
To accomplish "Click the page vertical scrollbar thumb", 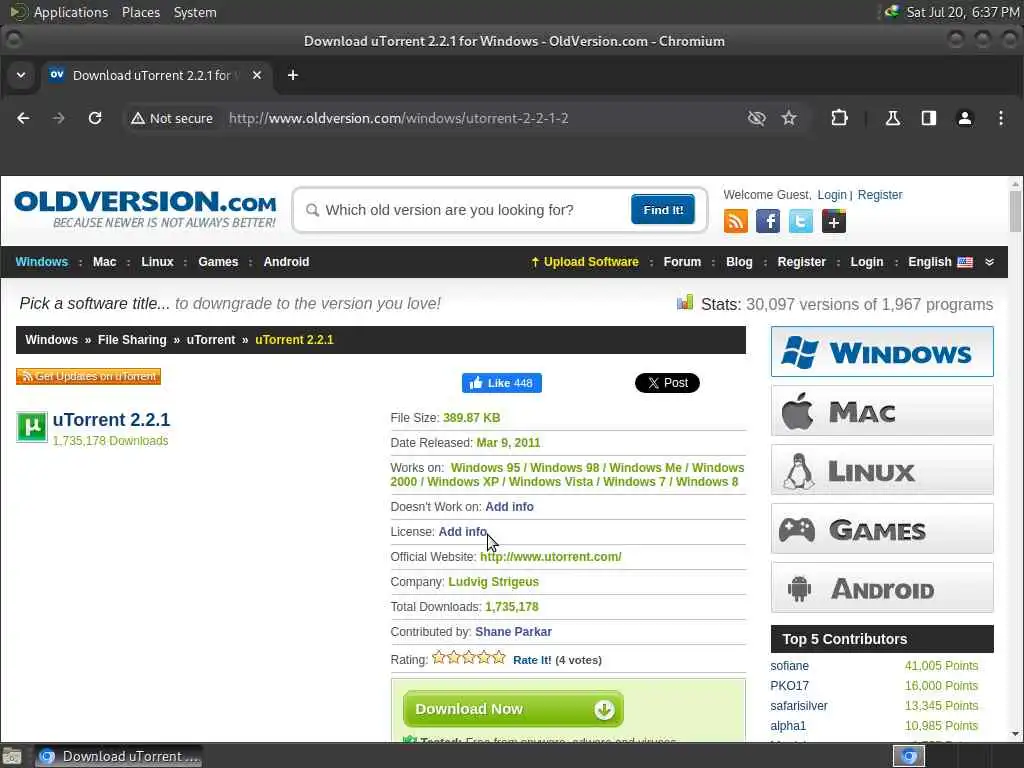I will [x=1015, y=211].
